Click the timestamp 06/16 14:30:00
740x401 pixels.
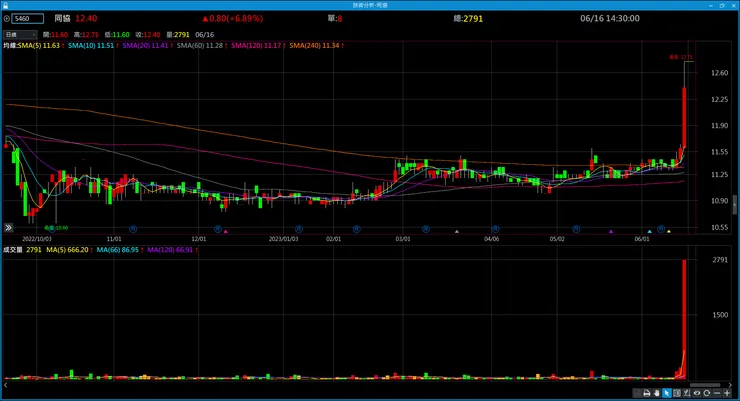pos(610,18)
